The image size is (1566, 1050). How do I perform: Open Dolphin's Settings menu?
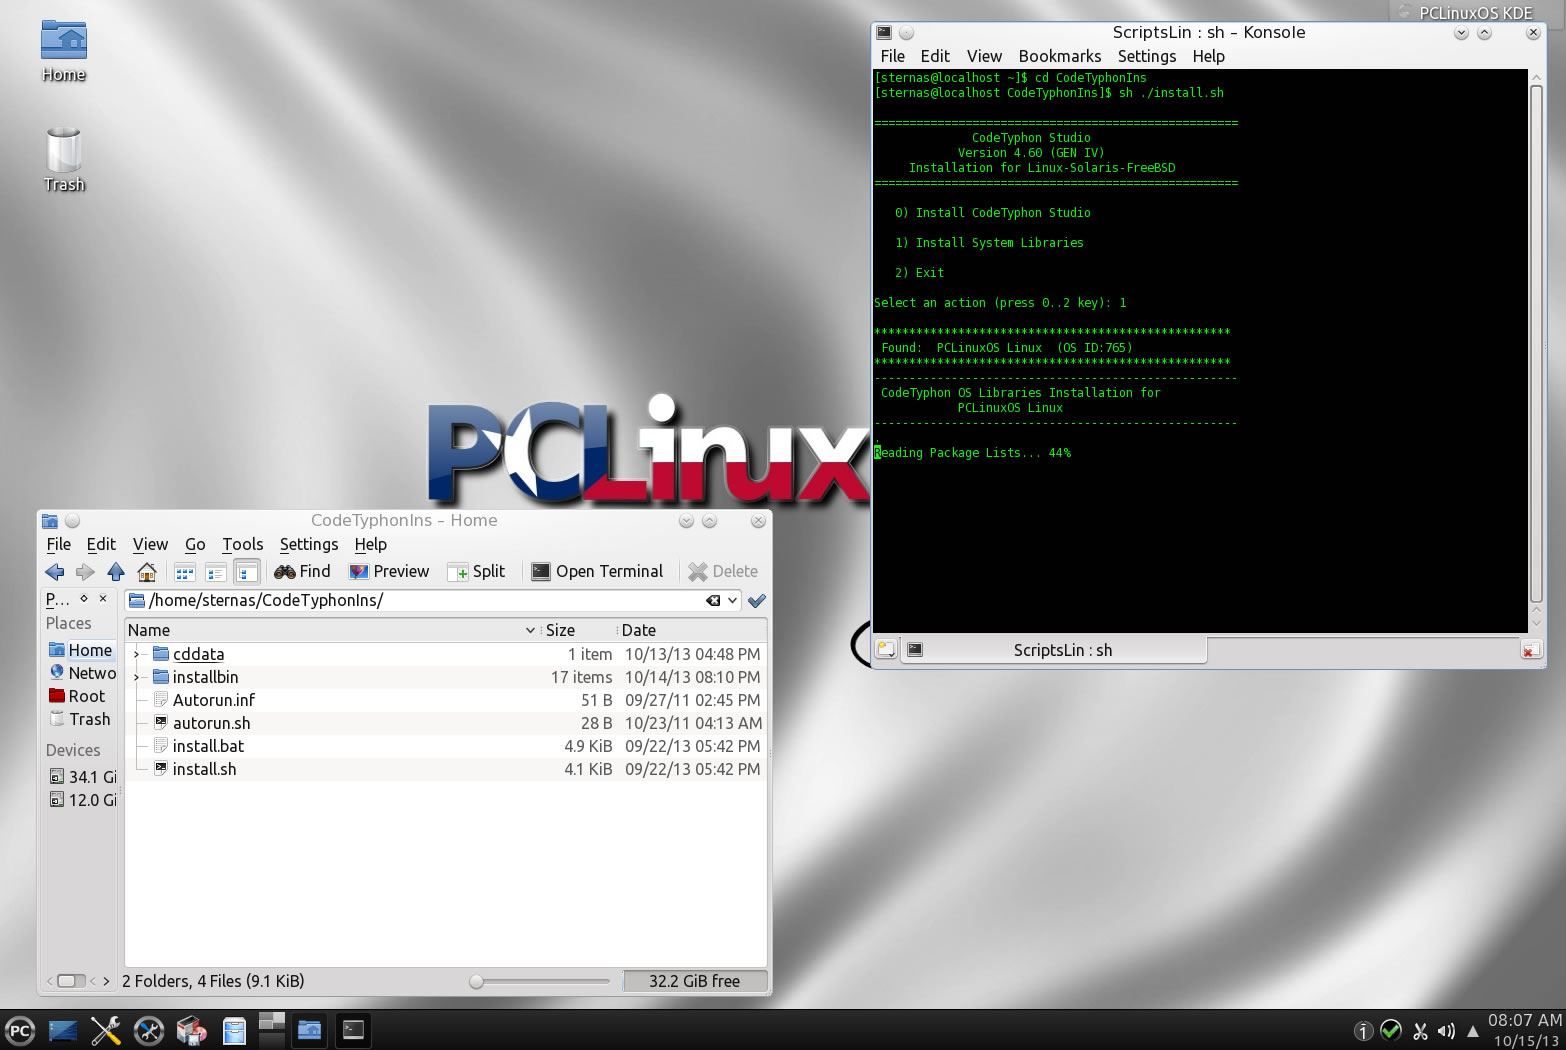tap(309, 544)
